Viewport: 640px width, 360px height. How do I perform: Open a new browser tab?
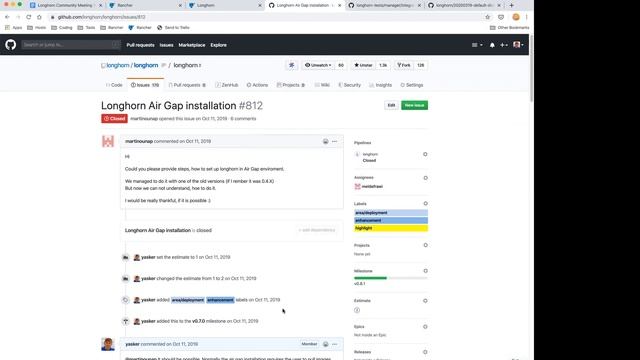511,5
